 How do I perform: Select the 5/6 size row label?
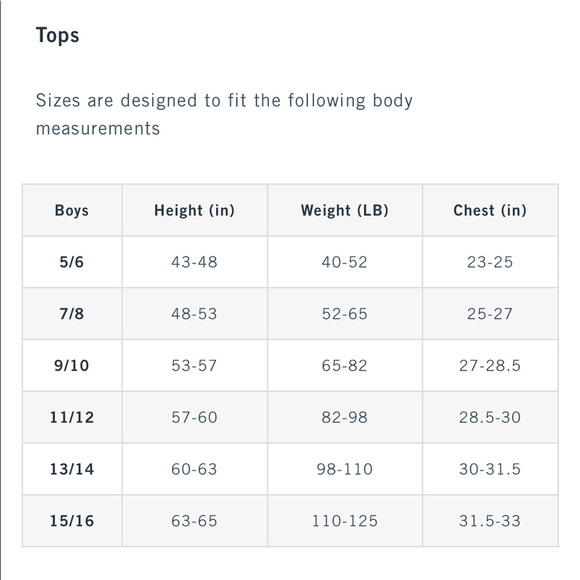[x=72, y=262]
